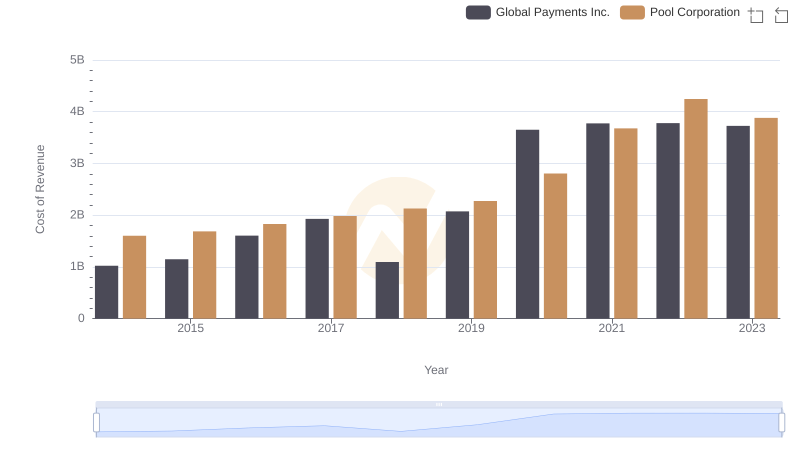Click the '2021' x-axis label
800x461 pixels.
pos(611,328)
